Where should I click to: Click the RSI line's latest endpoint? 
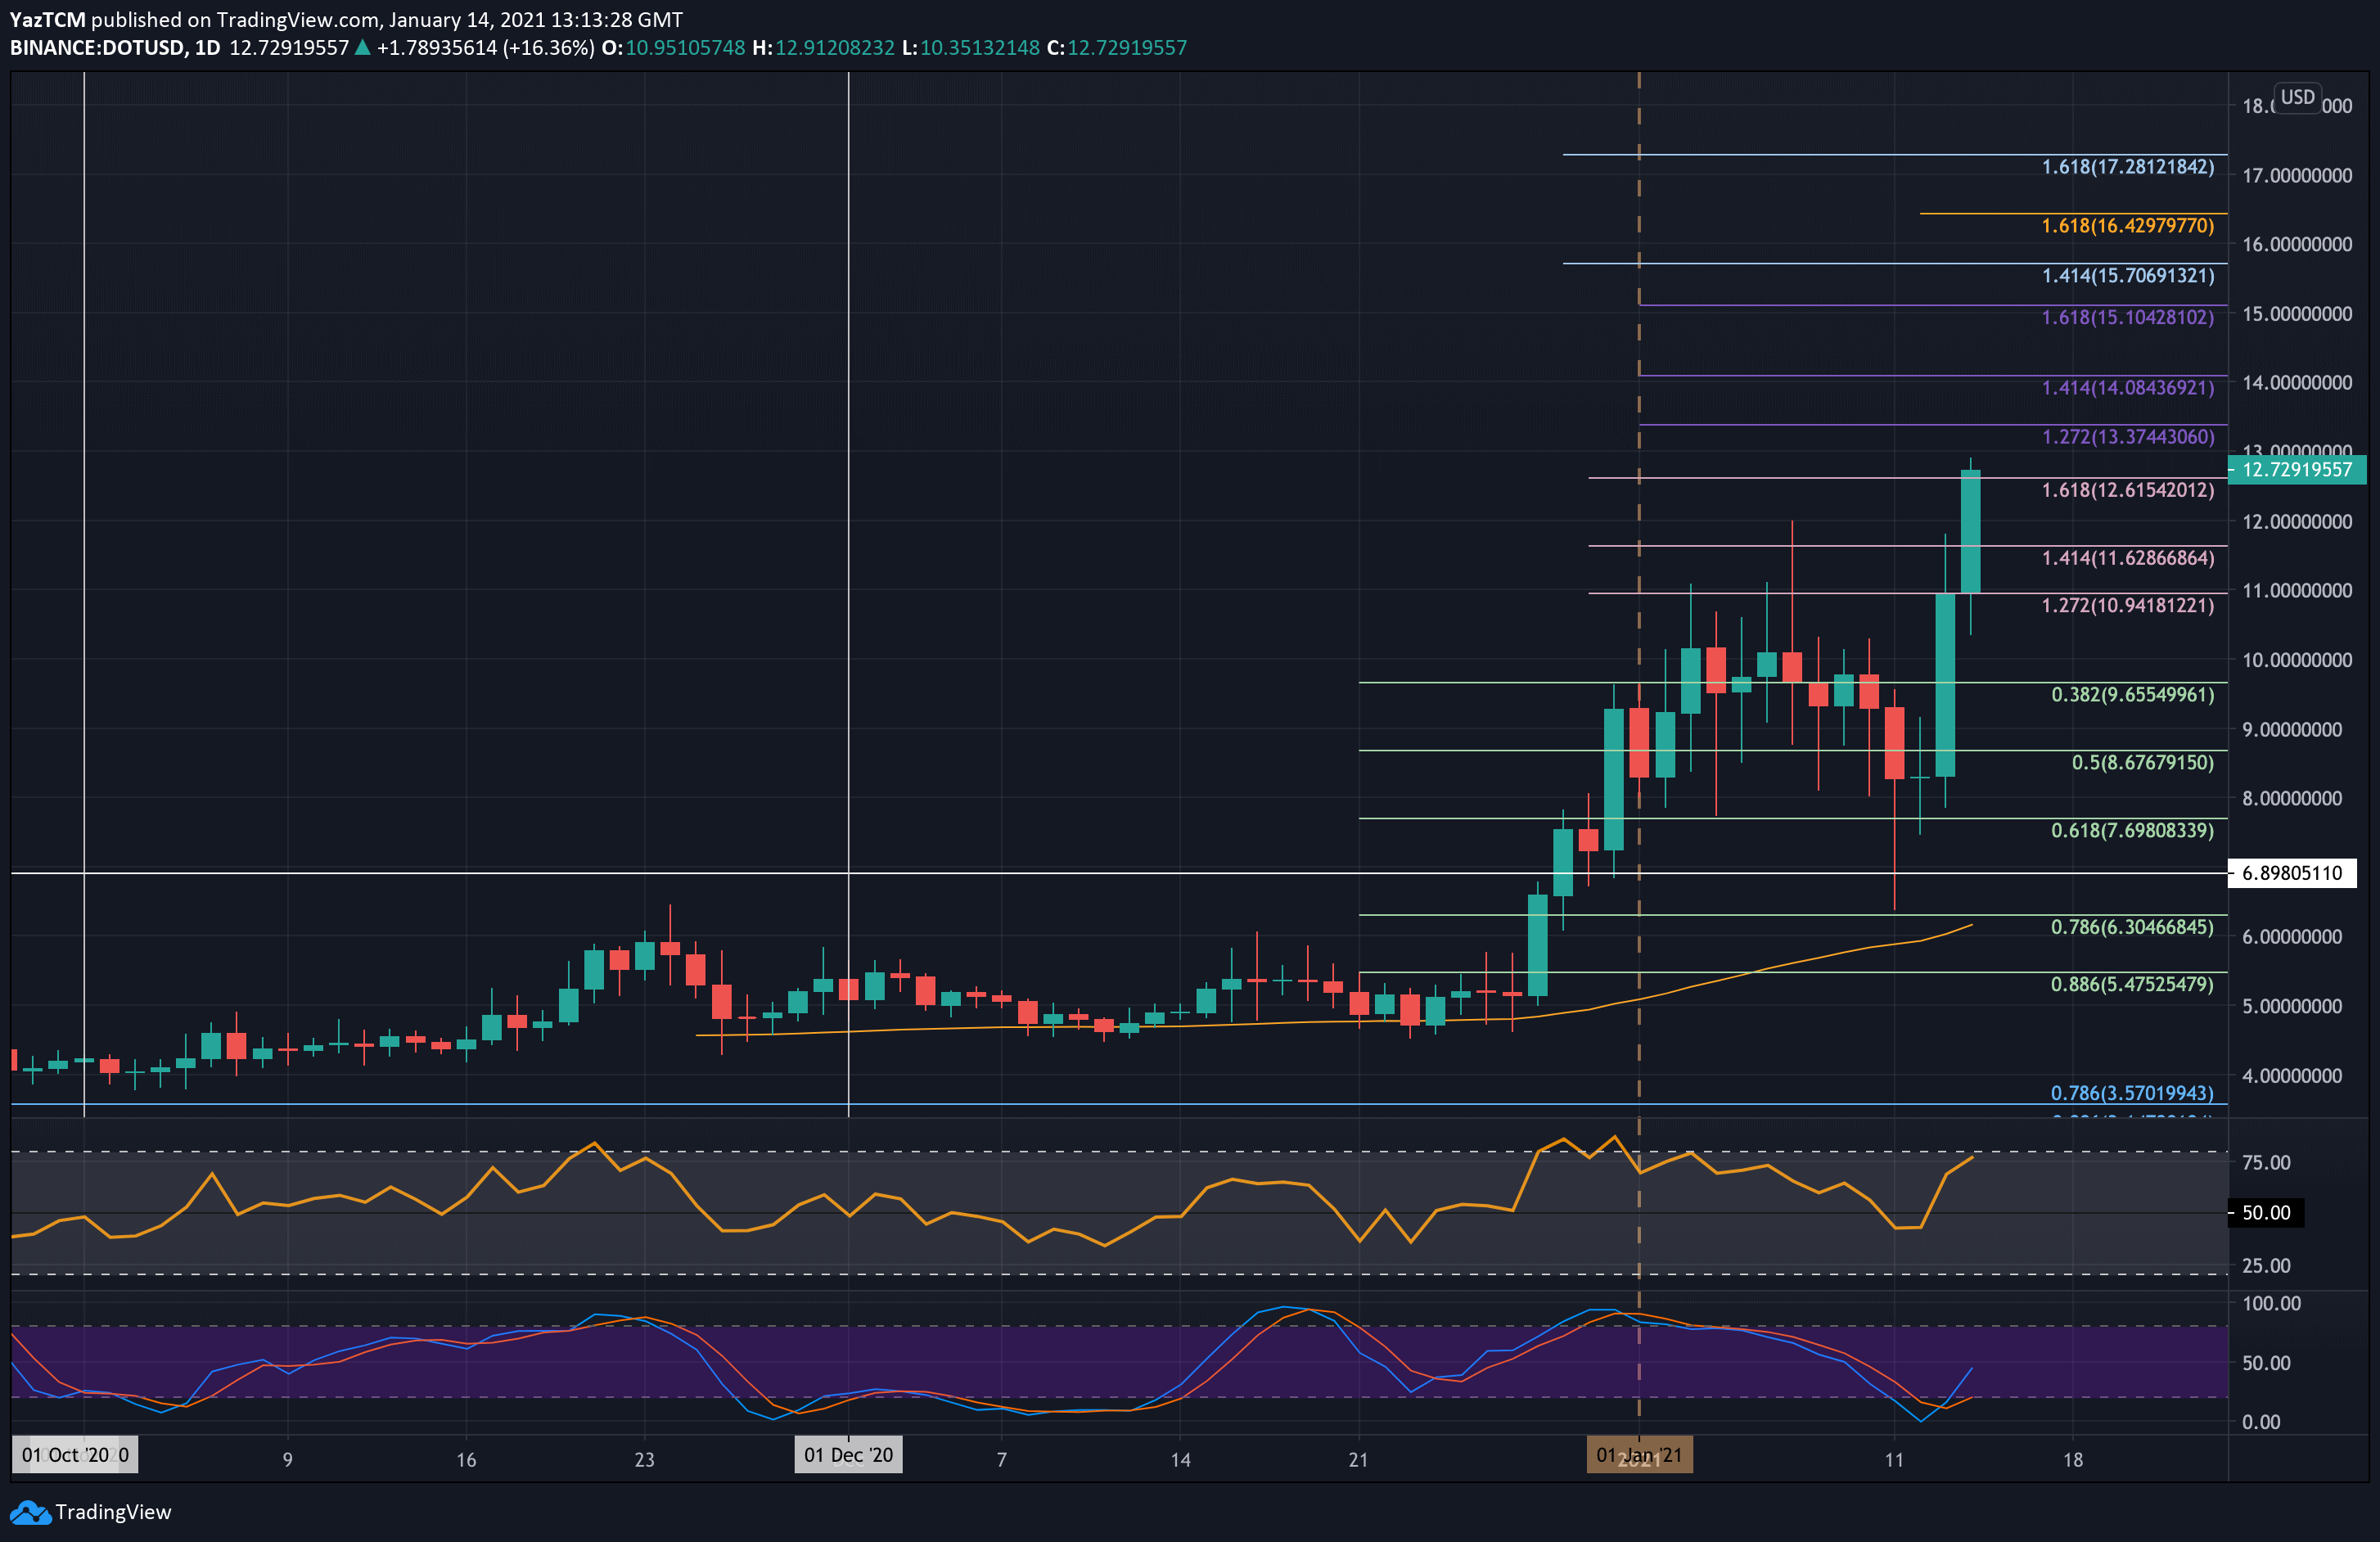pyautogui.click(x=1972, y=1157)
